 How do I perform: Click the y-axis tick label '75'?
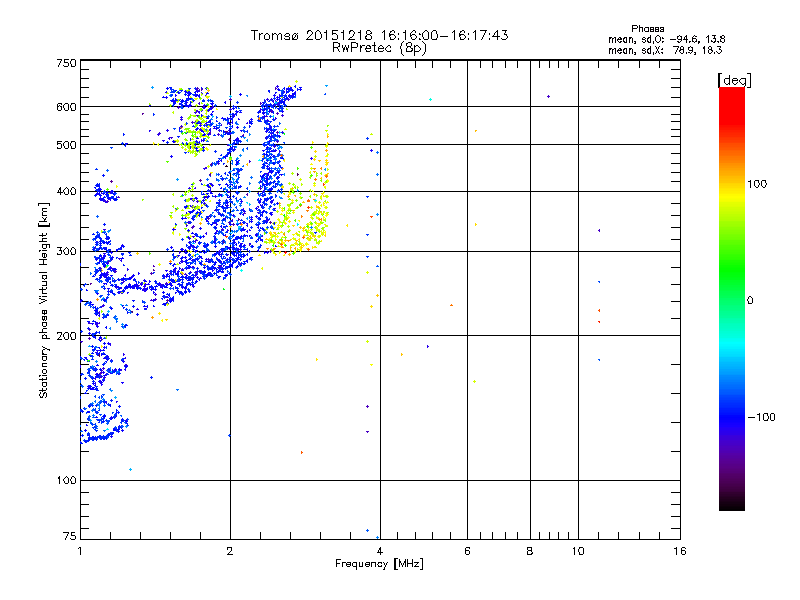pyautogui.click(x=70, y=536)
